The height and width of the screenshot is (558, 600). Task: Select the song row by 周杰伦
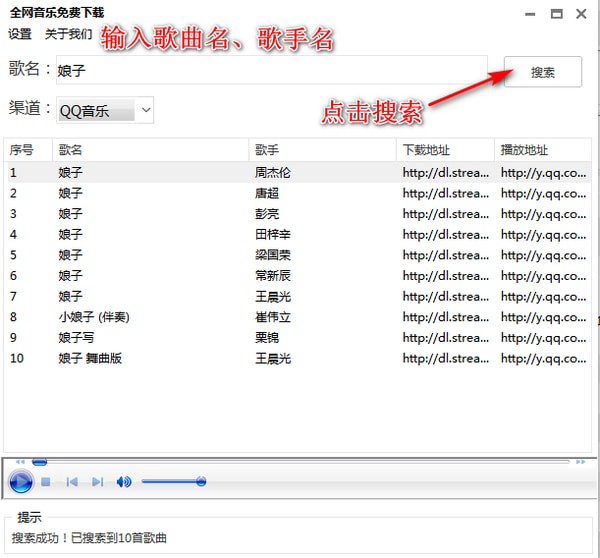[272, 172]
